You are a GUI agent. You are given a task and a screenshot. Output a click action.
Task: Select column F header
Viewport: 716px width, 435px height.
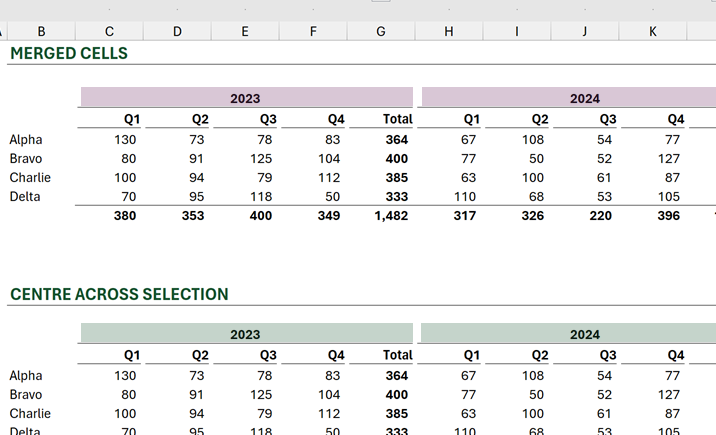point(313,31)
